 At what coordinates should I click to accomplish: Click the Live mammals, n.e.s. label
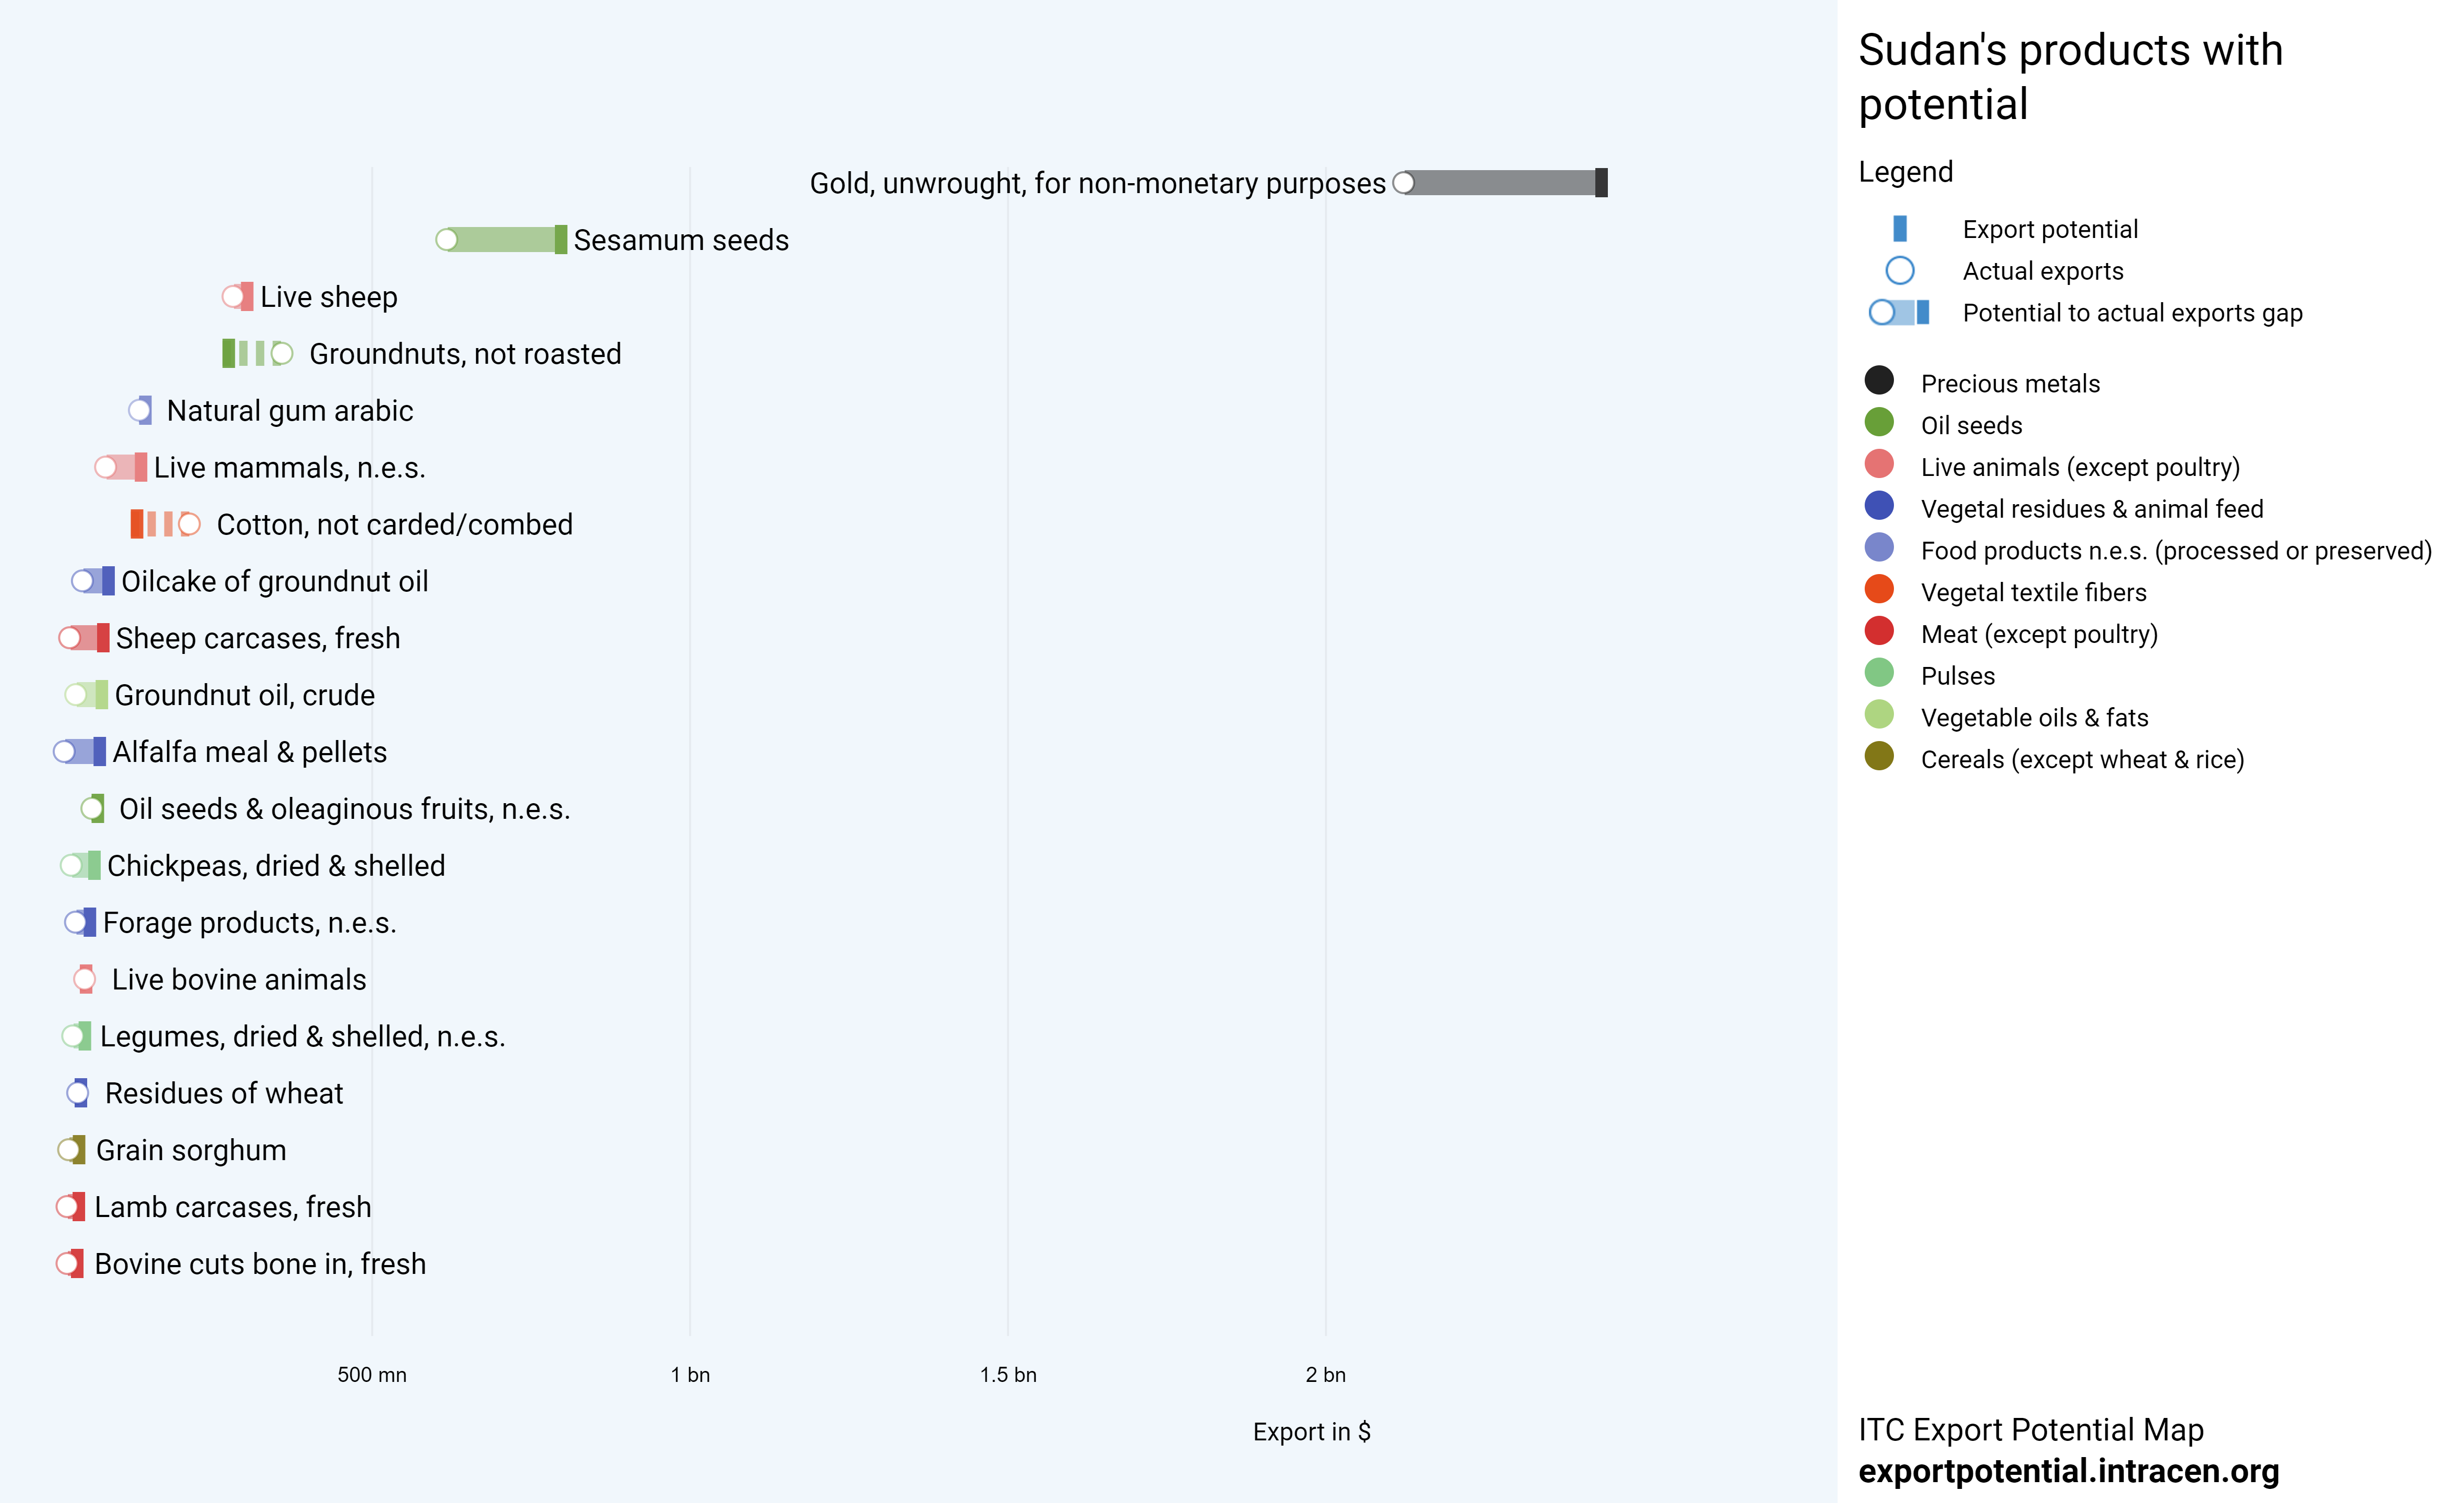click(290, 468)
